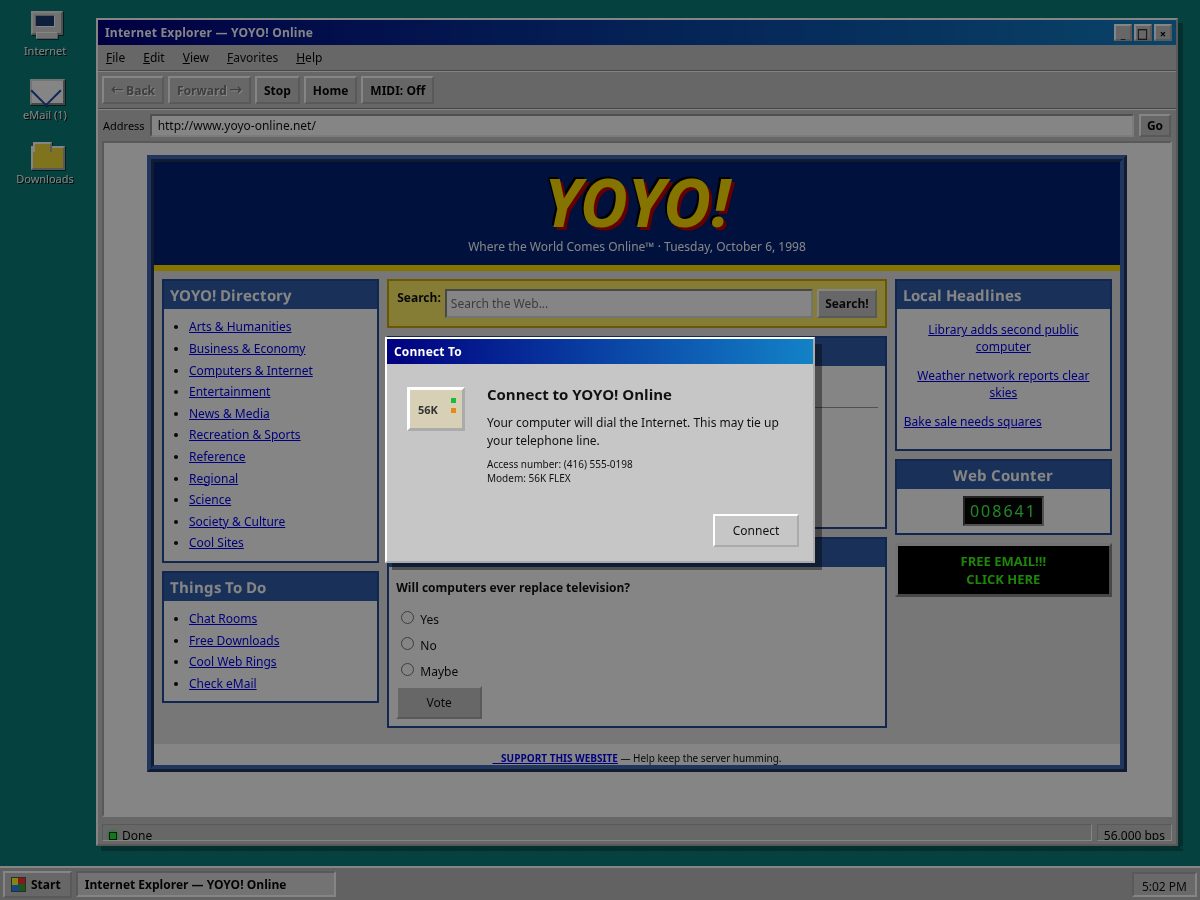Open the Bake sale needs squares headline
This screenshot has height=900, width=1200.
pyautogui.click(x=973, y=422)
